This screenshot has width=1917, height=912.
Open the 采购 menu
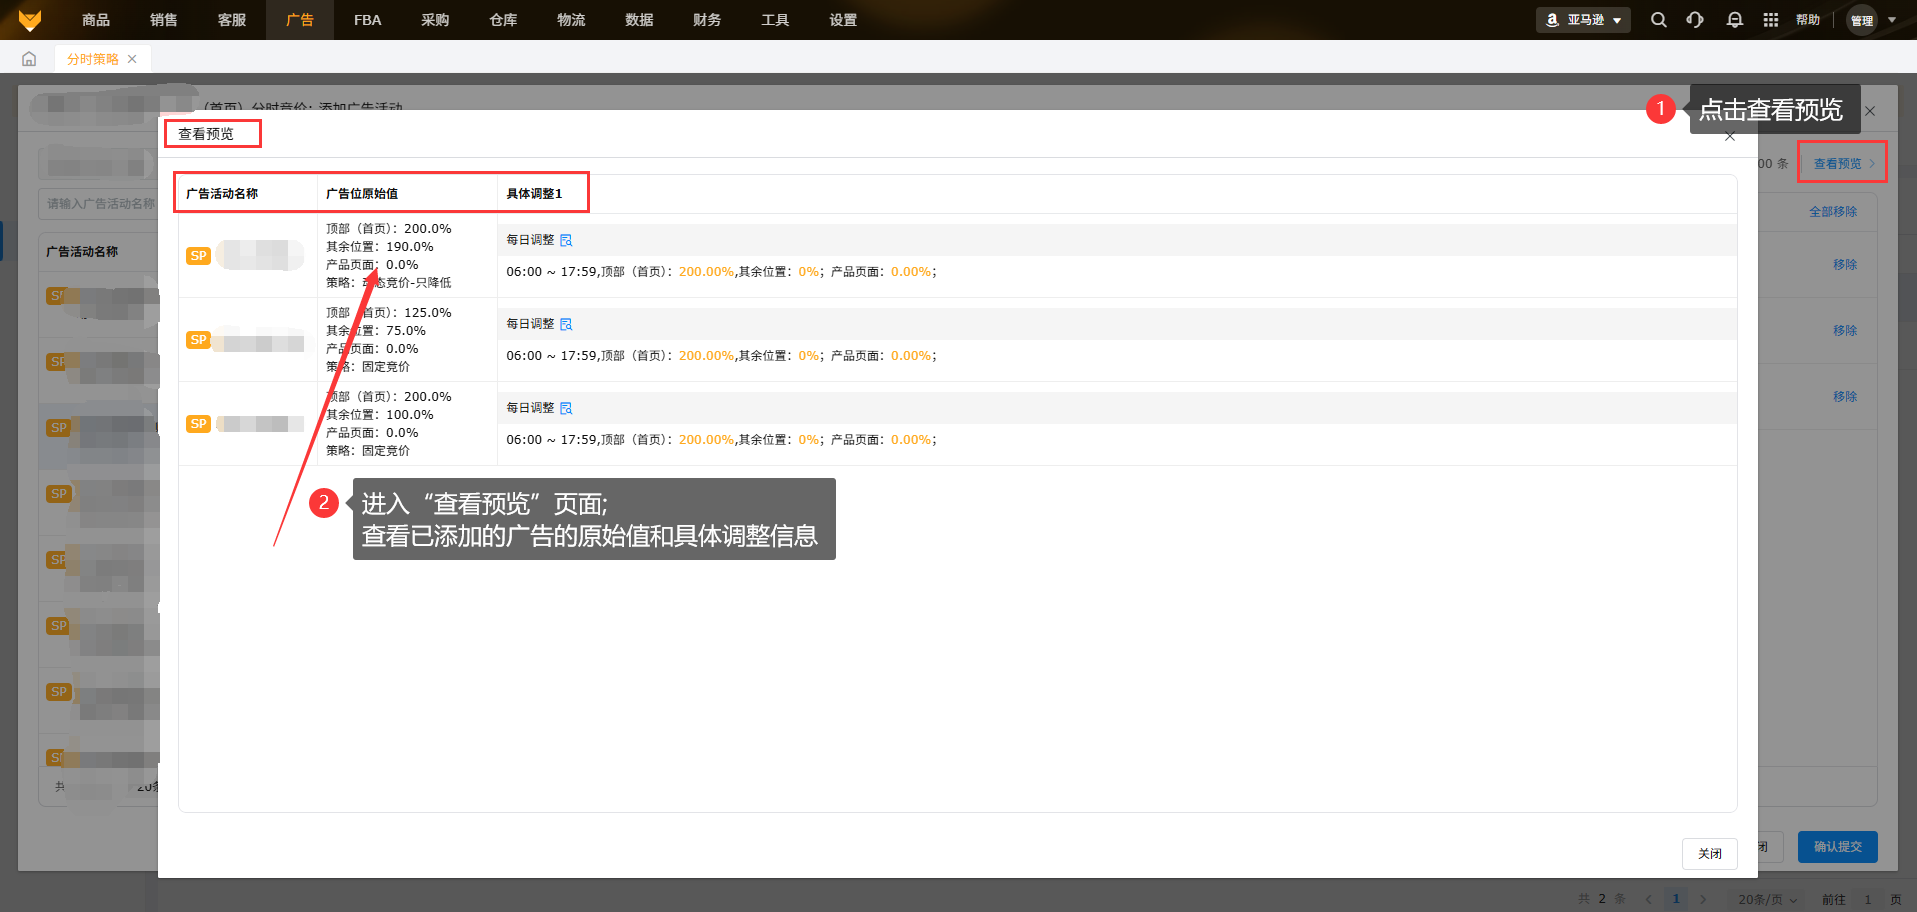pos(435,20)
